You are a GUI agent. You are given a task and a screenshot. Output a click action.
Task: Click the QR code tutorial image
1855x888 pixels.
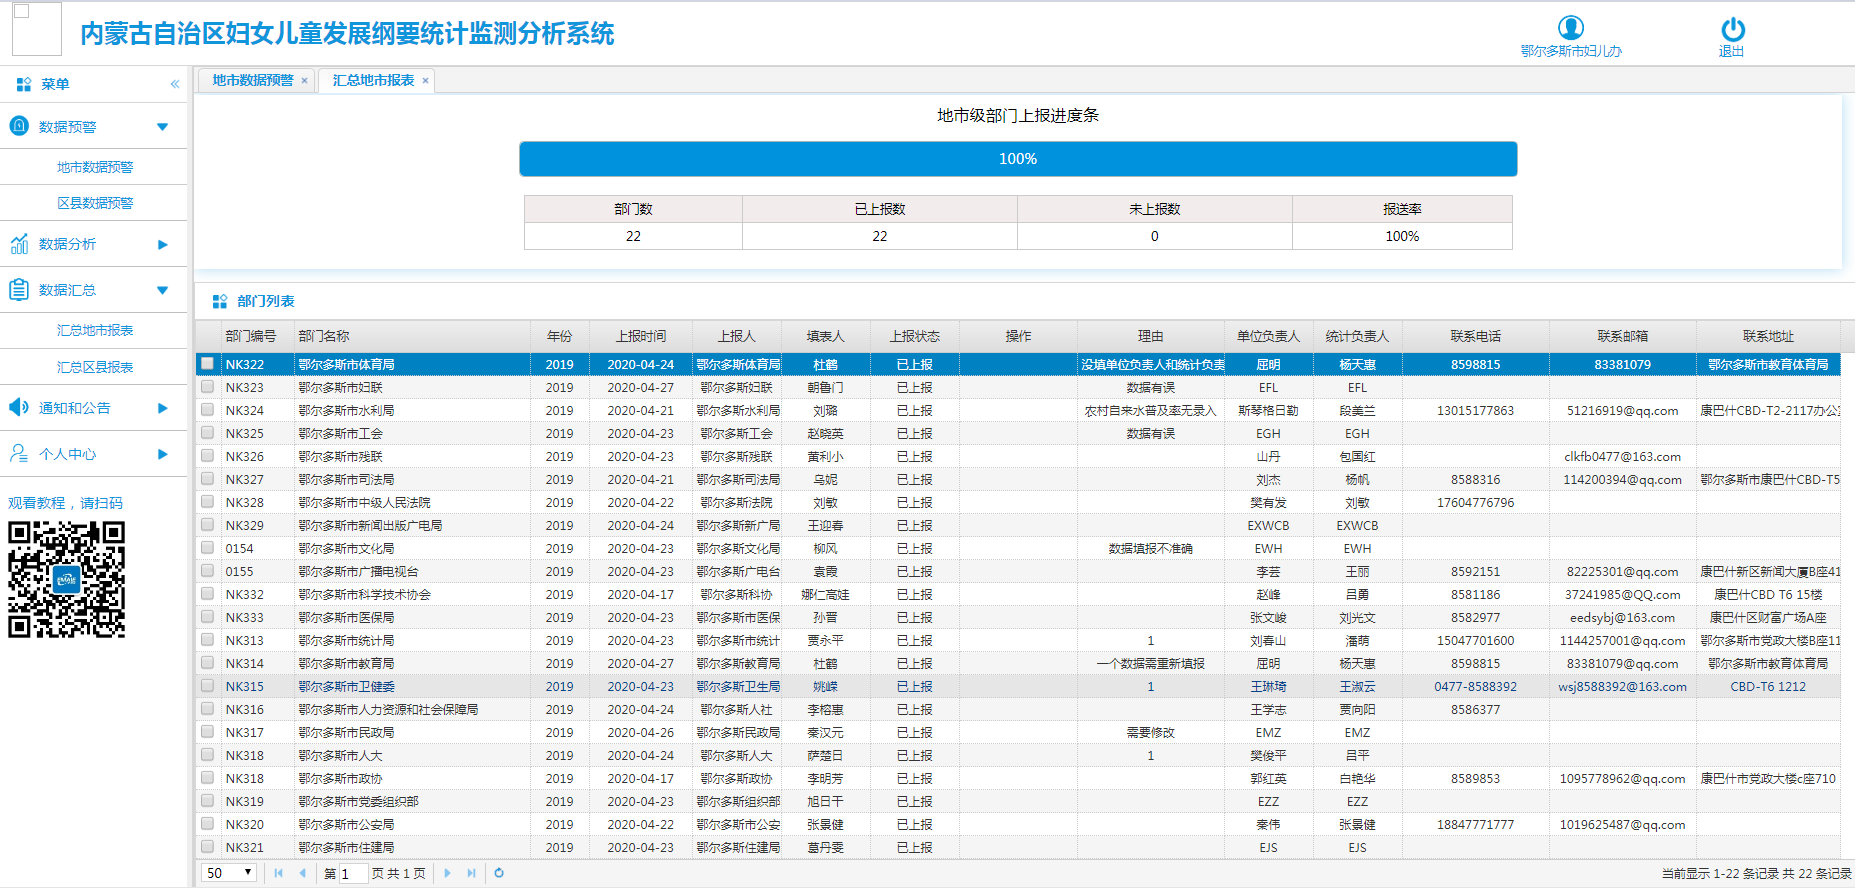pyautogui.click(x=67, y=579)
